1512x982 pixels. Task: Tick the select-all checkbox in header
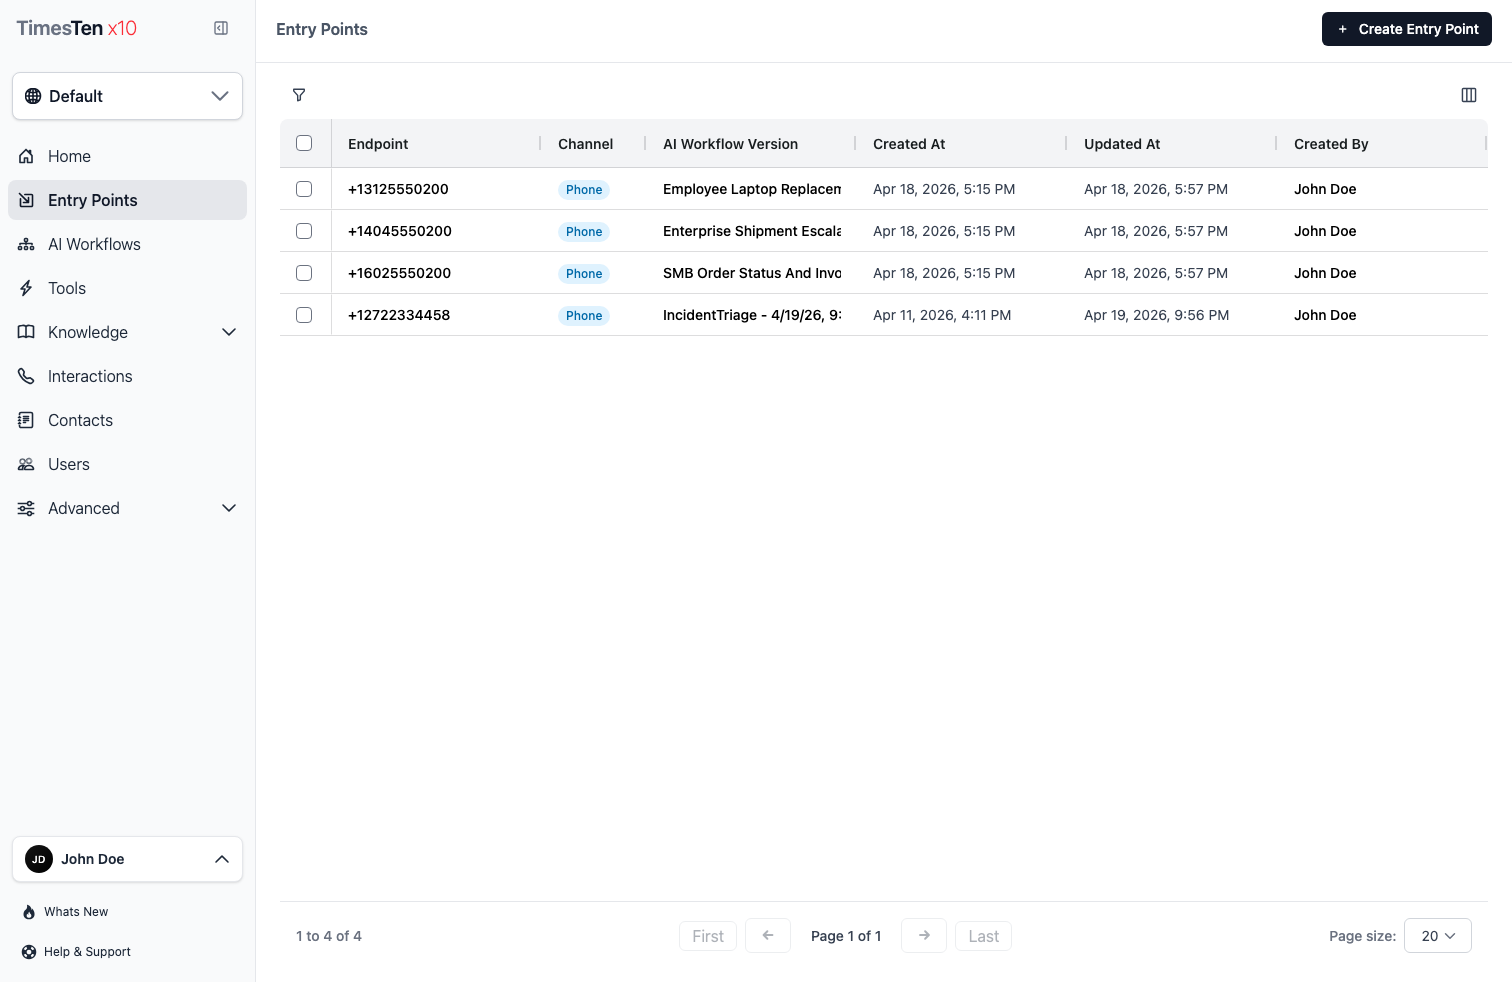[x=304, y=143]
